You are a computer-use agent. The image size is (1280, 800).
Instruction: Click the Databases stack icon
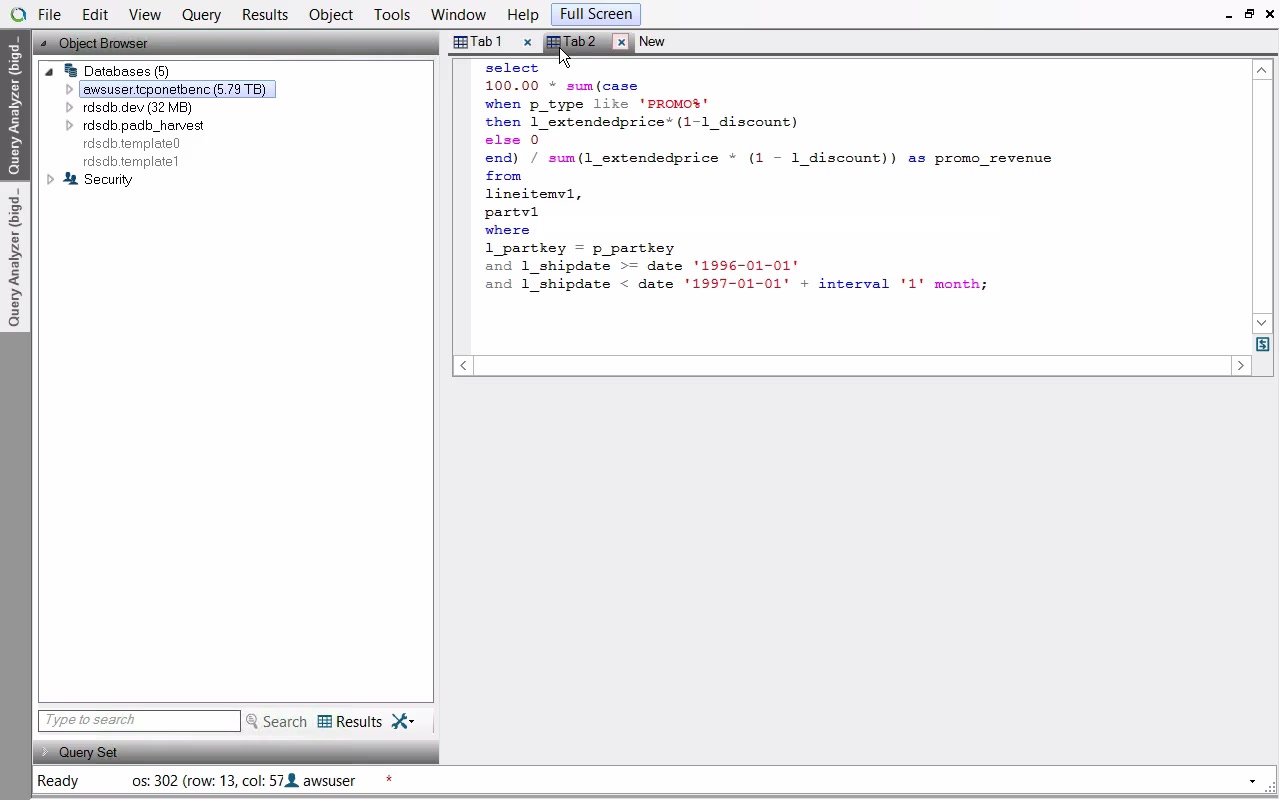pos(70,71)
